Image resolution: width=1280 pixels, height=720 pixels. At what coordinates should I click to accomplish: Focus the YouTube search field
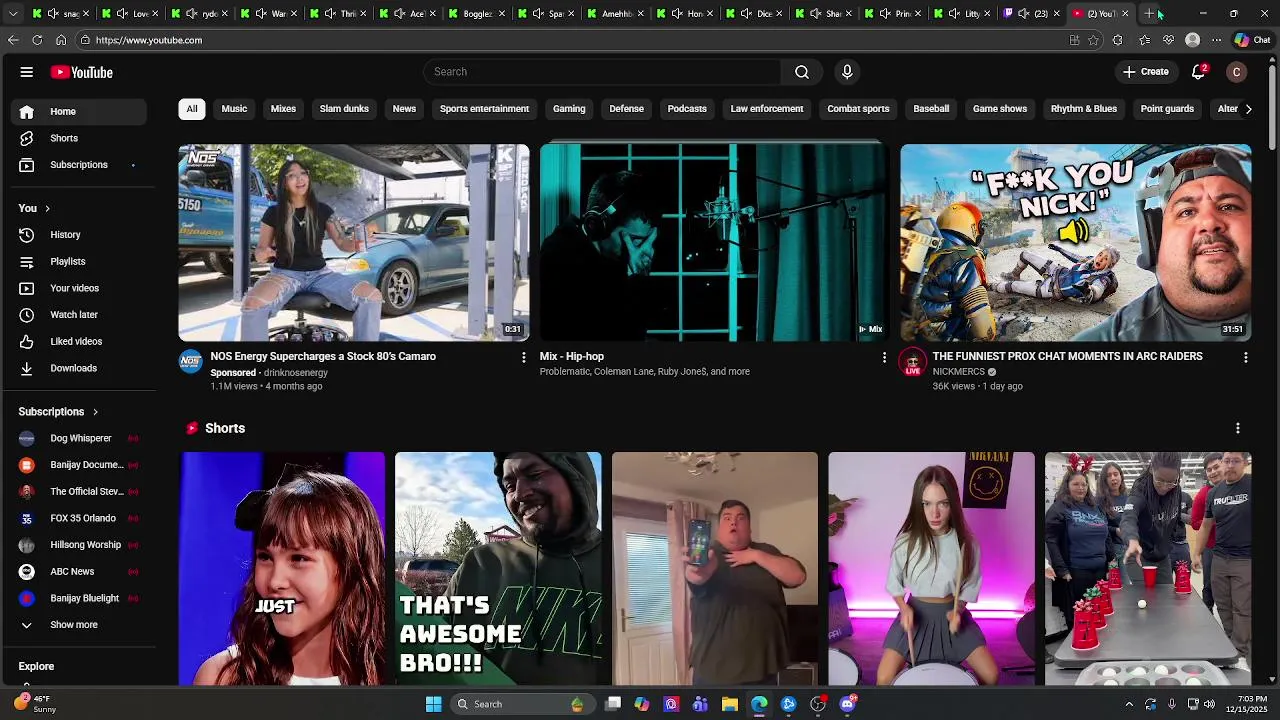[602, 72]
